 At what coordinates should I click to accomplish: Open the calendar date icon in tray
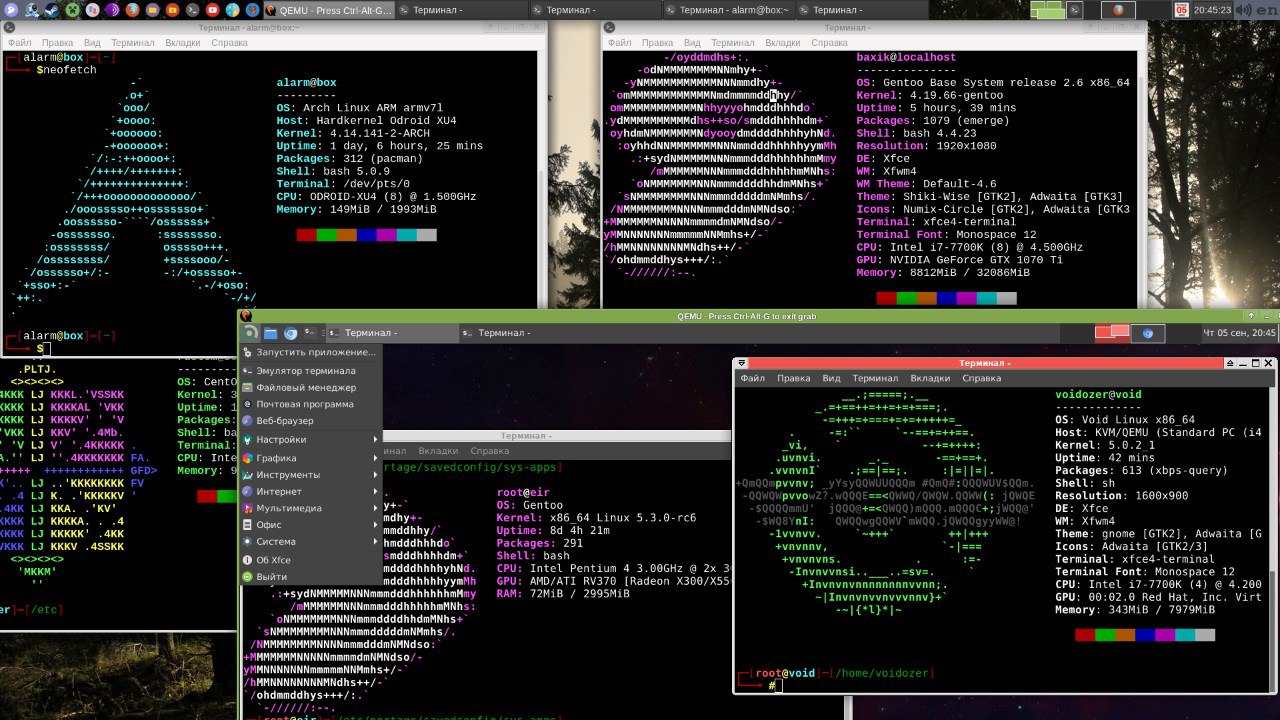pos(1181,10)
